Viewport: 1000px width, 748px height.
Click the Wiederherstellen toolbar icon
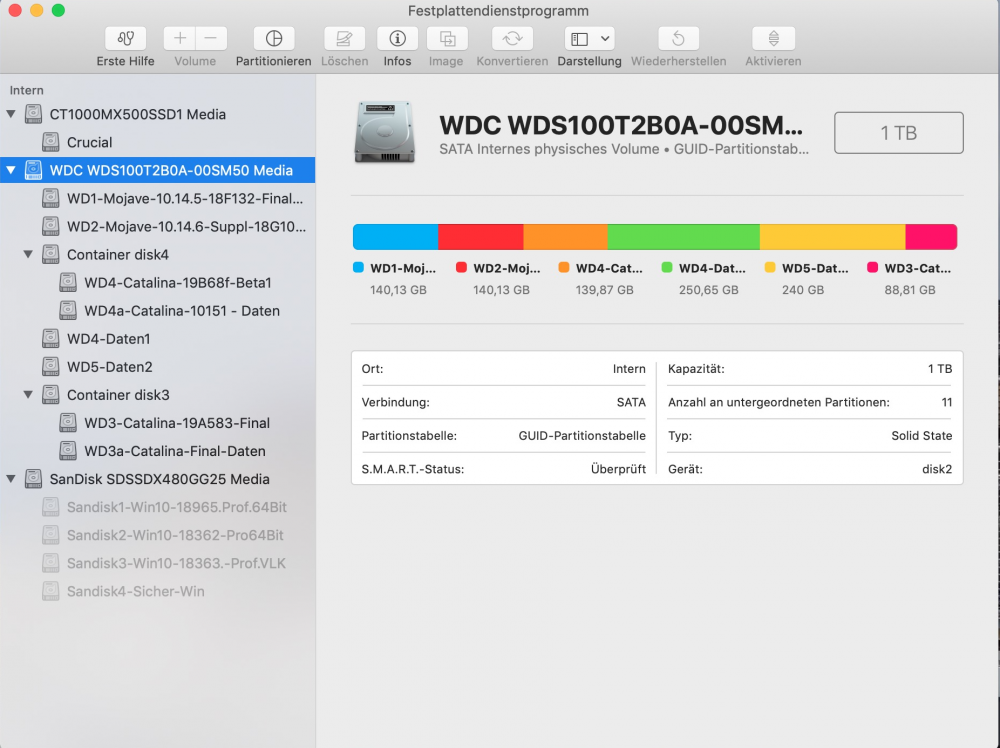pos(679,39)
